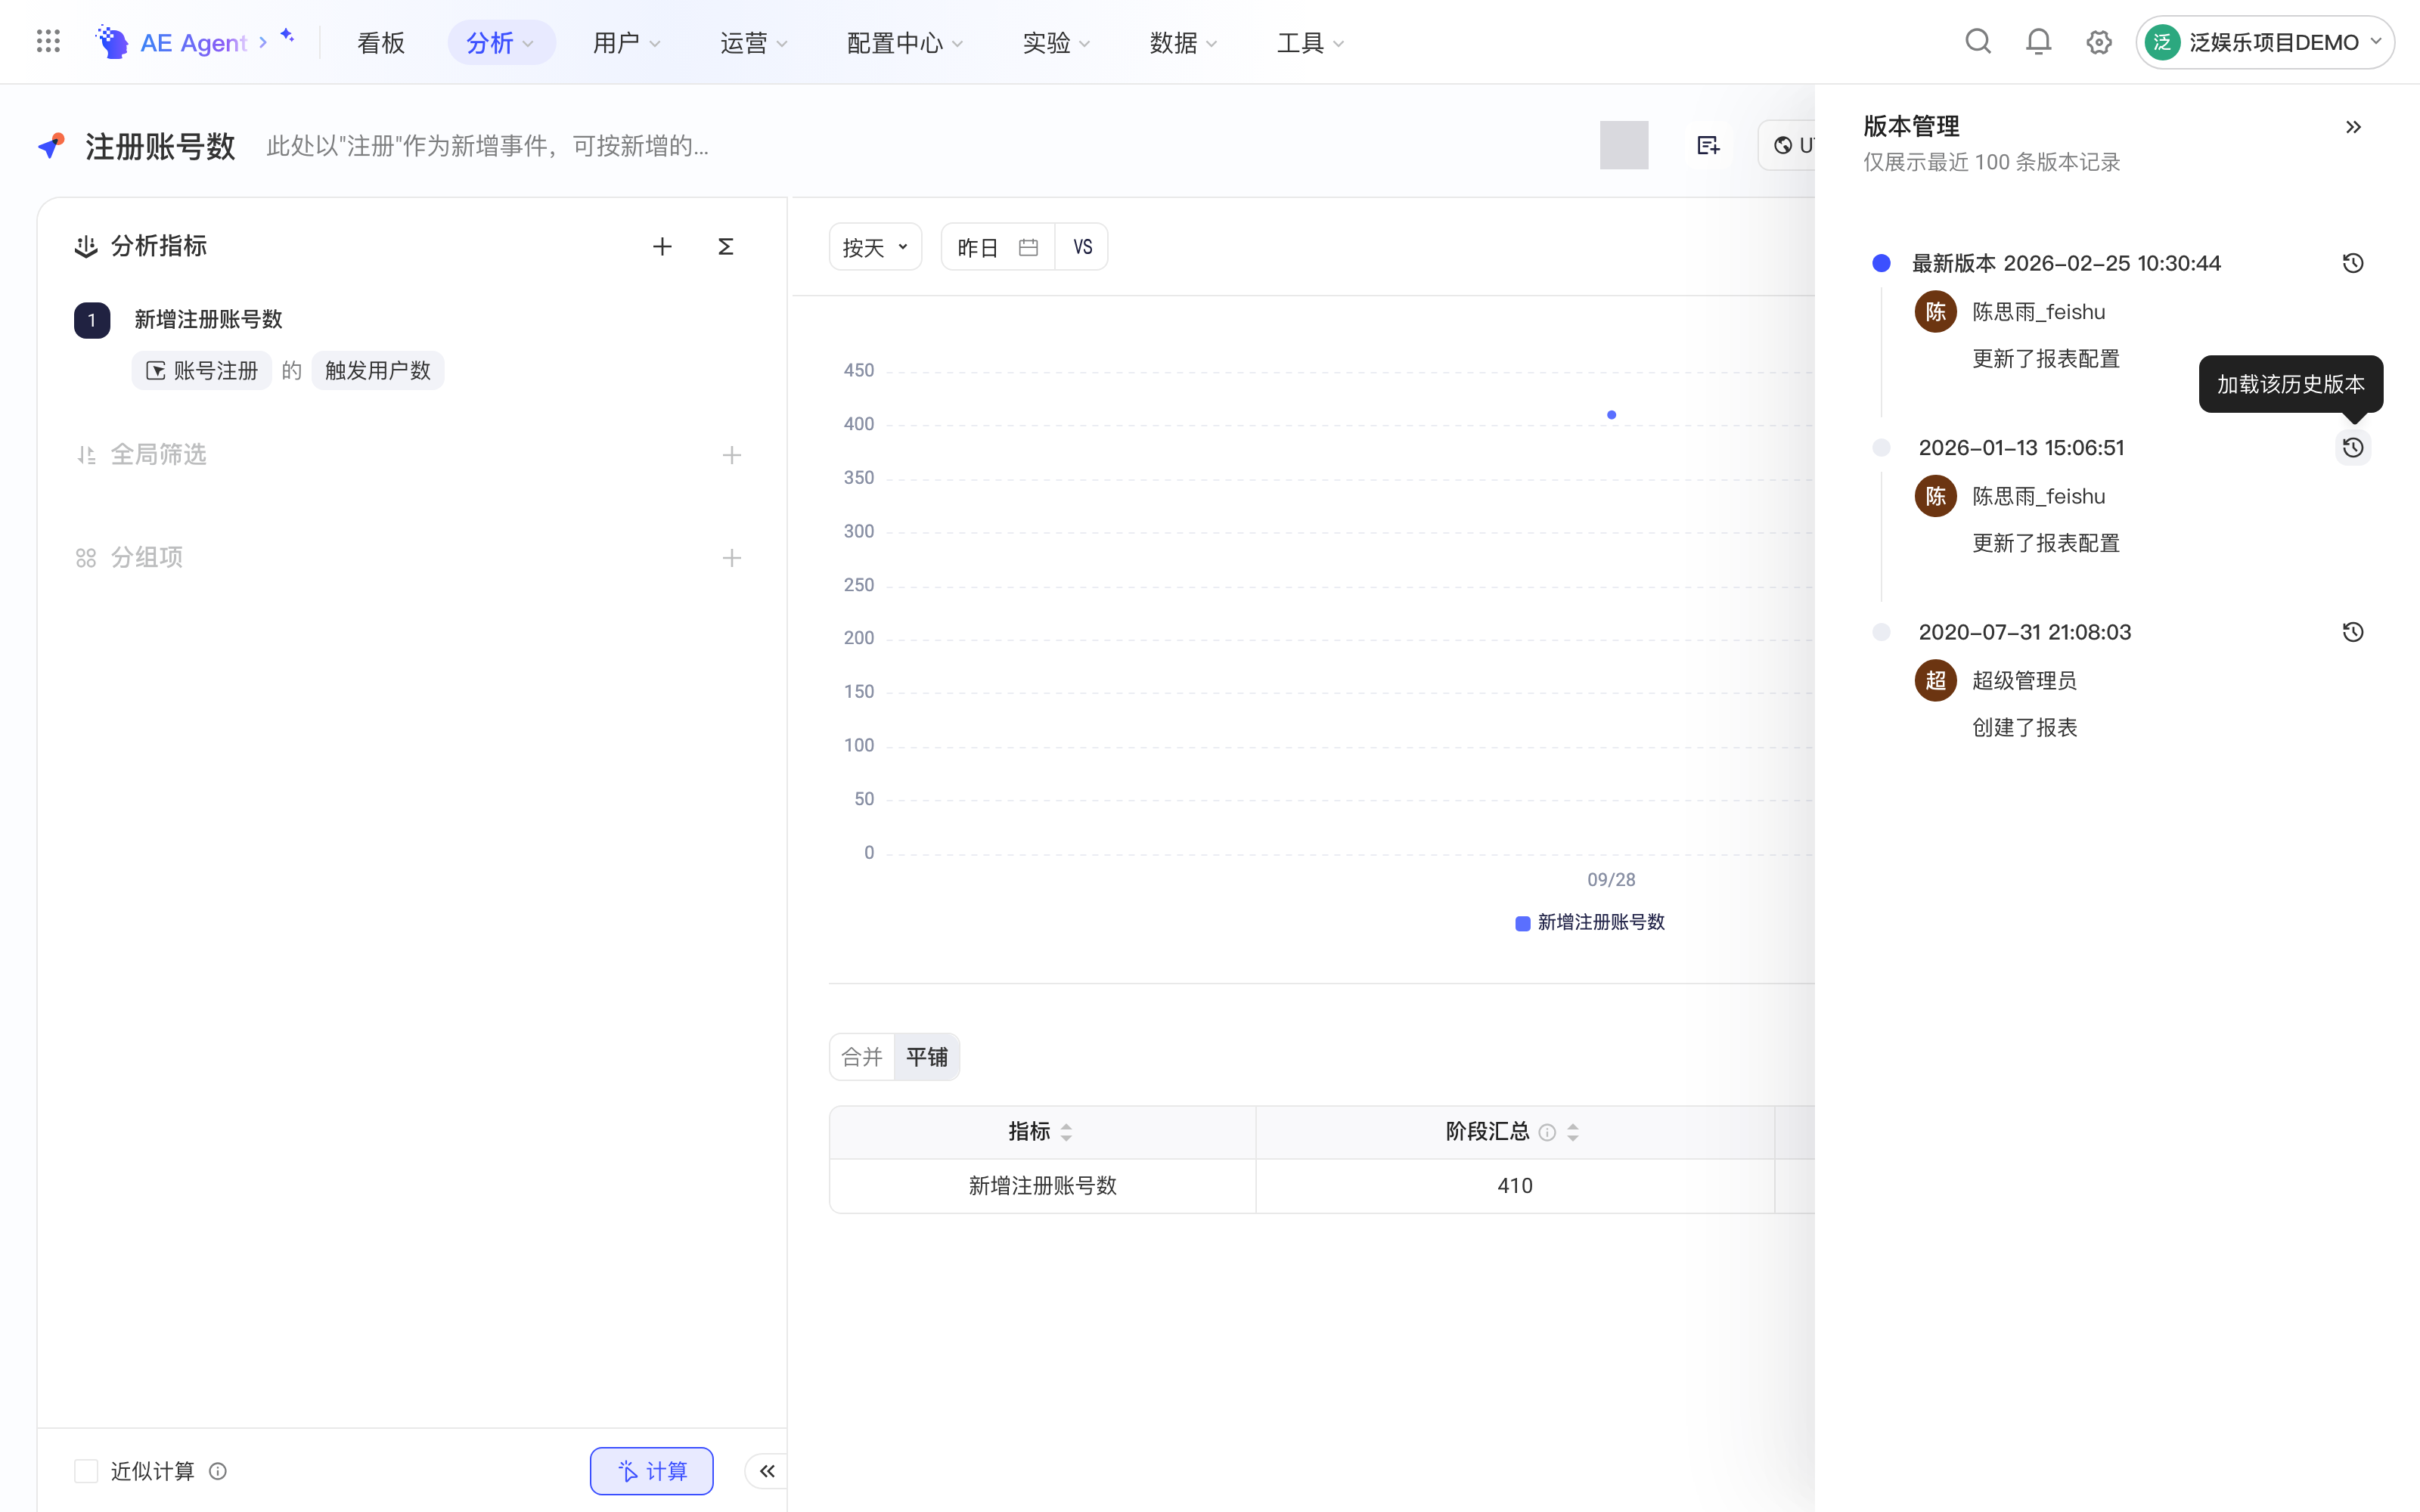The height and width of the screenshot is (1512, 2420).
Task: Select the 账号注册 event chip
Action: coord(202,371)
